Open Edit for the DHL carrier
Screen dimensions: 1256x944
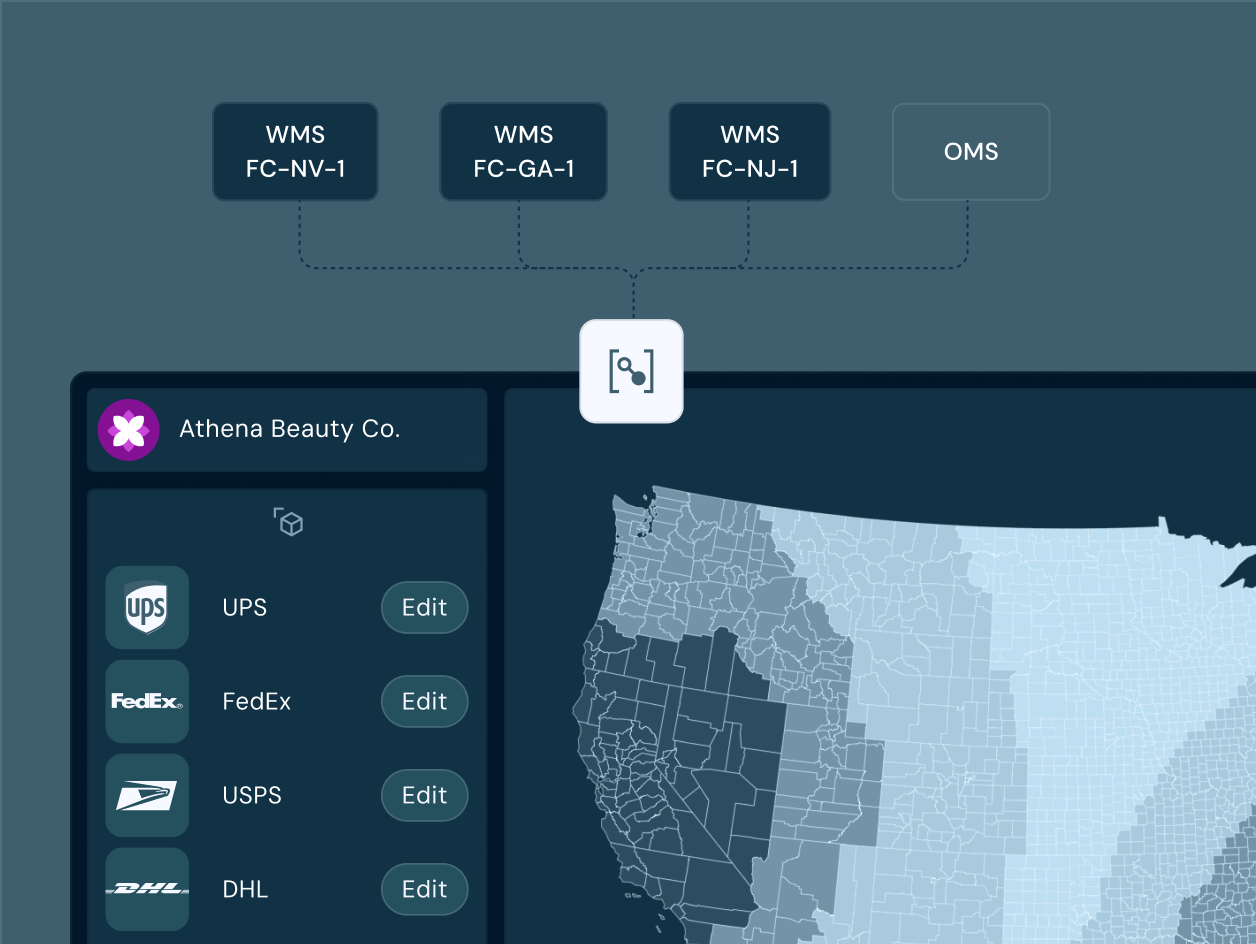[x=425, y=889]
